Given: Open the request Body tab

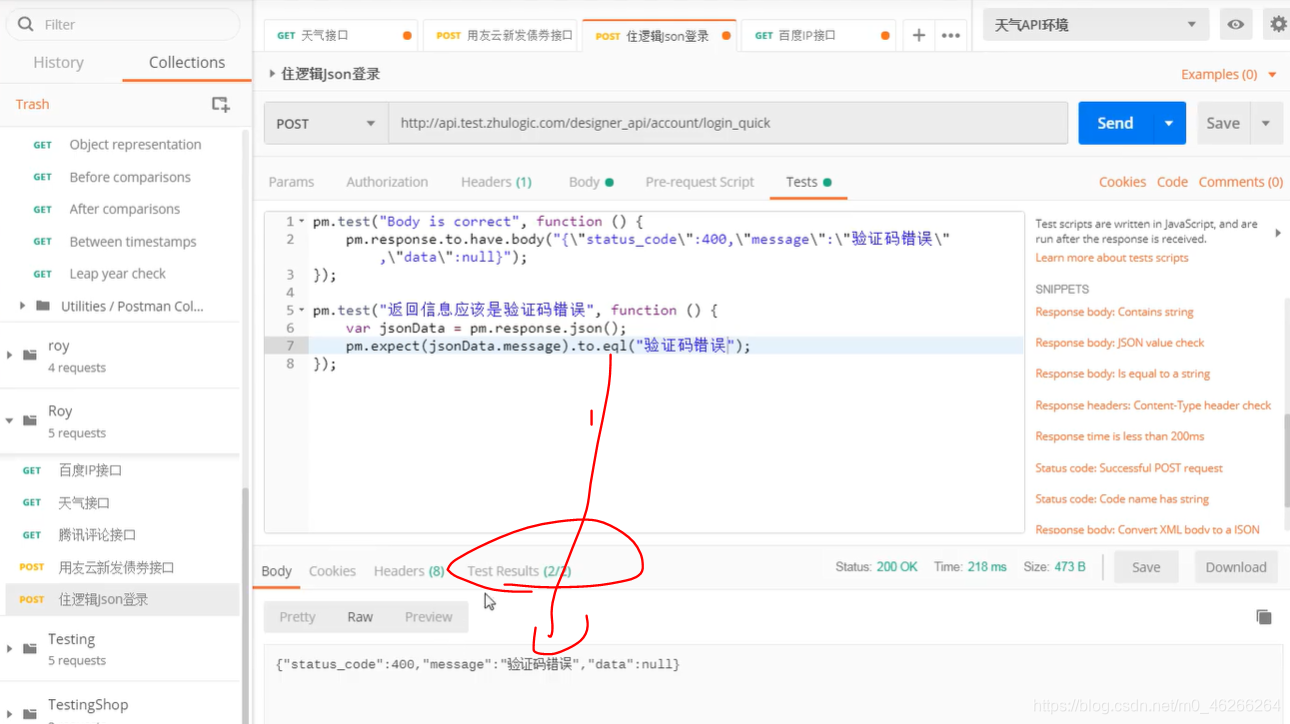Looking at the screenshot, I should click(x=590, y=182).
